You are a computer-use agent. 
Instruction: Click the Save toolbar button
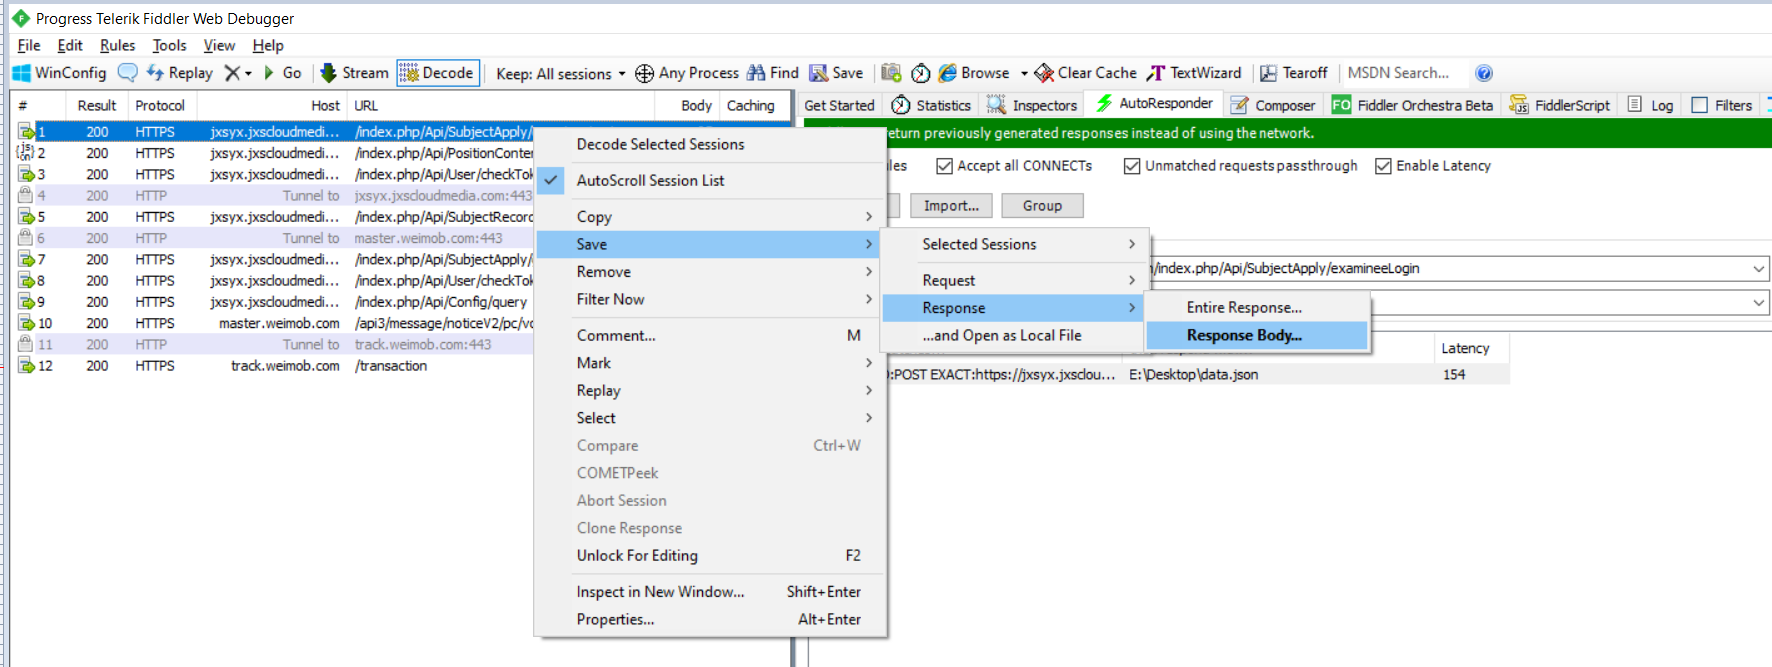click(x=836, y=73)
